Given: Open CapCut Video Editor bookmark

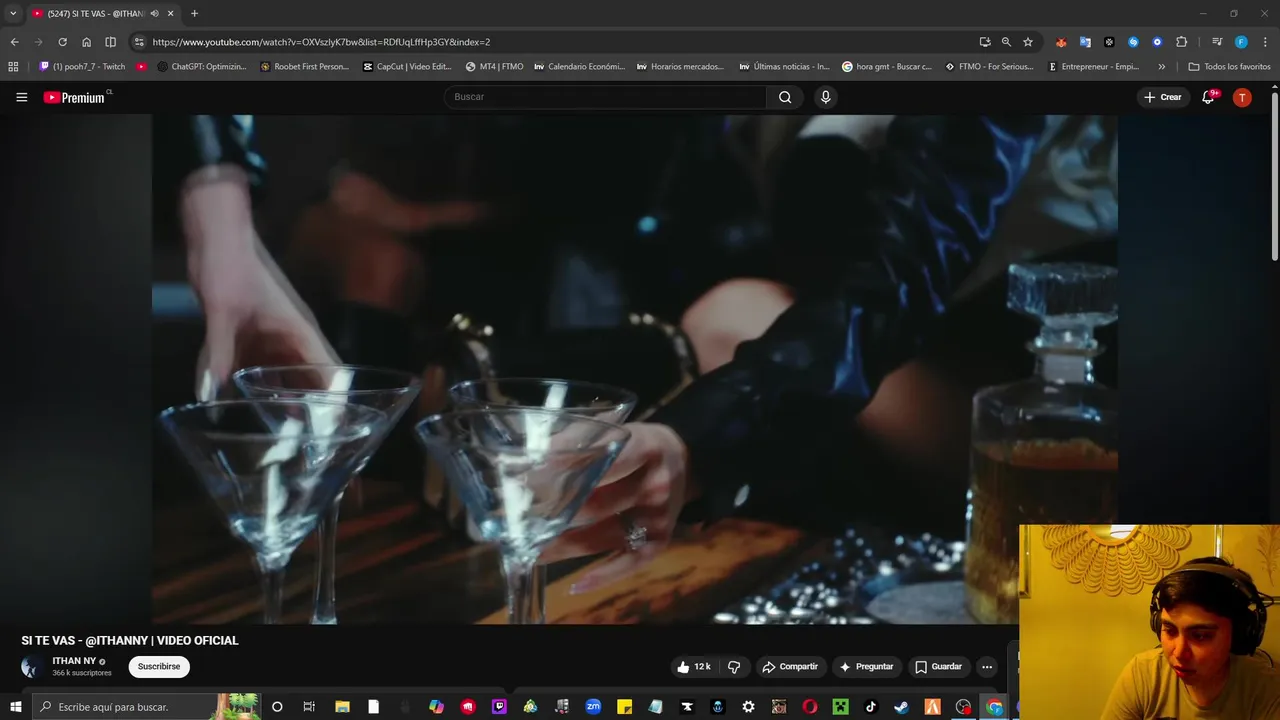Looking at the screenshot, I should tap(407, 67).
